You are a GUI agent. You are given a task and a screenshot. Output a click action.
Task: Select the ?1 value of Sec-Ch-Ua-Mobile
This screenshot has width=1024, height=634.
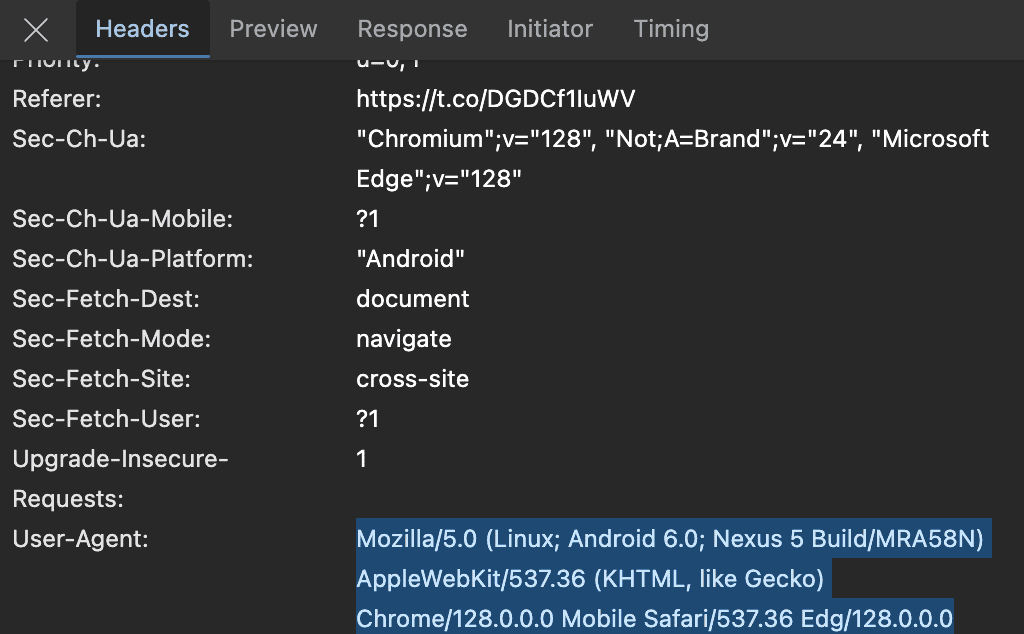click(x=368, y=219)
